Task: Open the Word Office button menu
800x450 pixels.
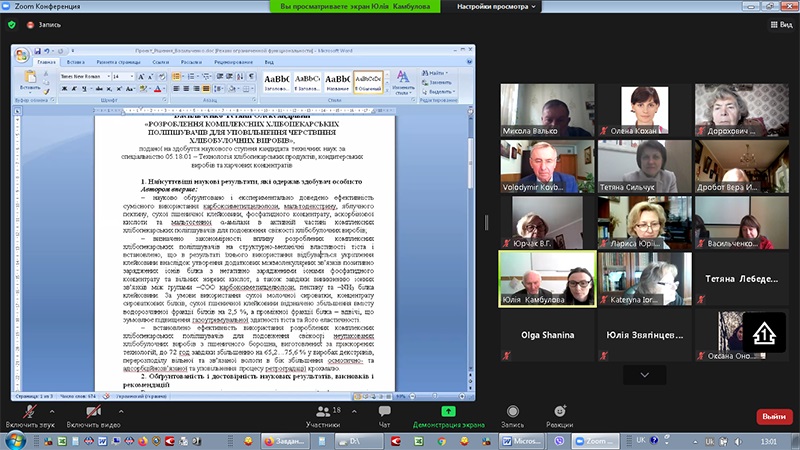Action: tap(21, 55)
